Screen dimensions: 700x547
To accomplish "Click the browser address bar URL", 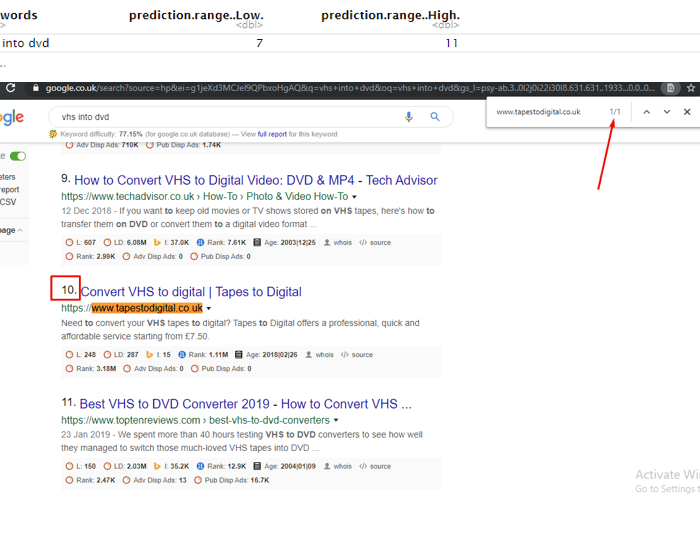I will pos(350,88).
